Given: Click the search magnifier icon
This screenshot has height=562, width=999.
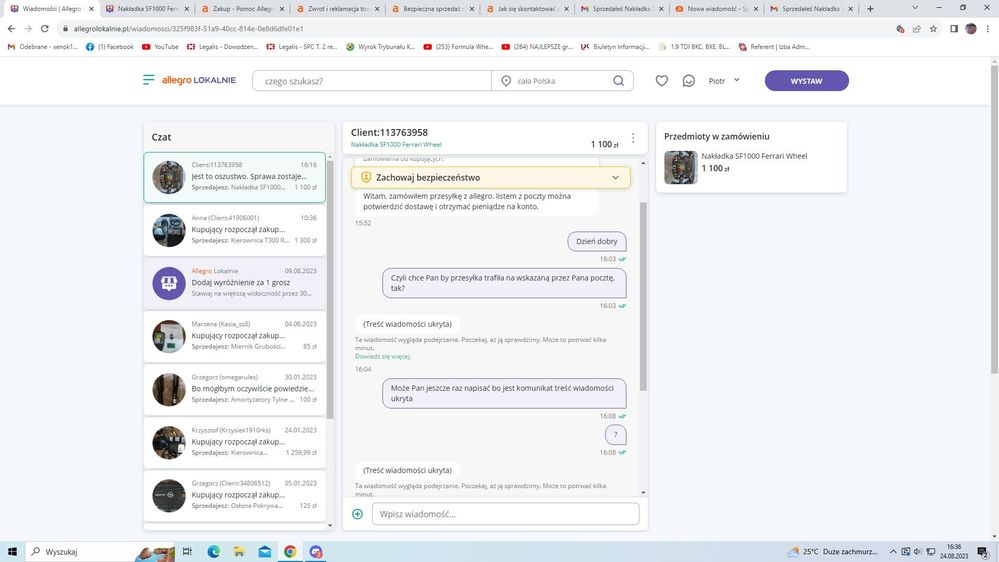Looking at the screenshot, I should click(x=619, y=81).
